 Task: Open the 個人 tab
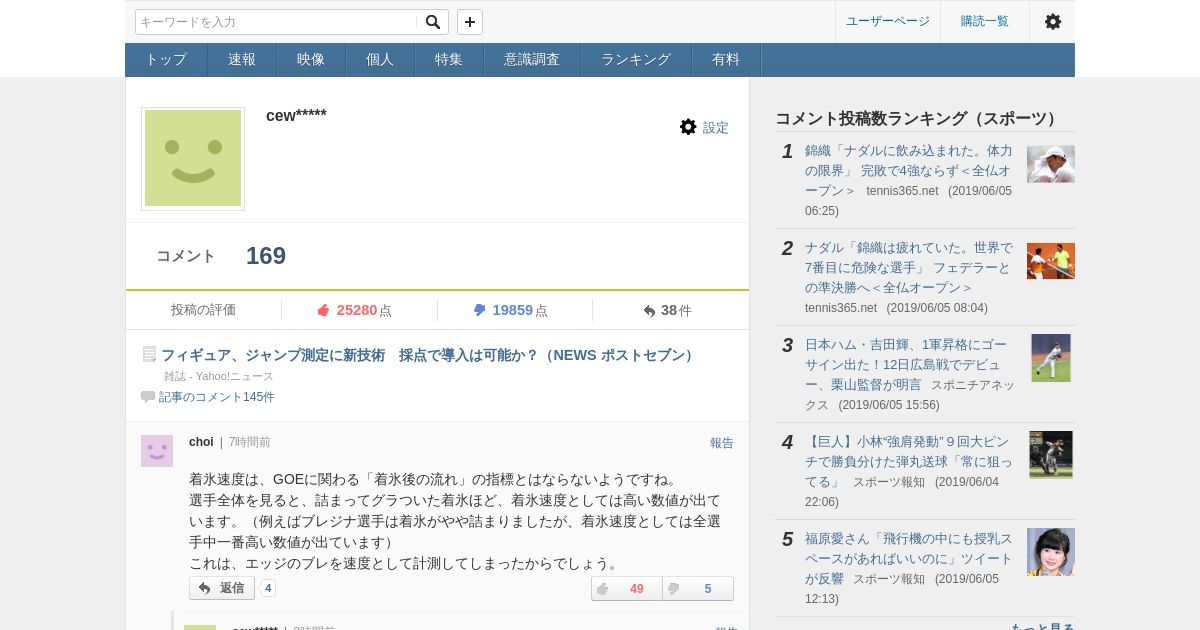[x=380, y=60]
